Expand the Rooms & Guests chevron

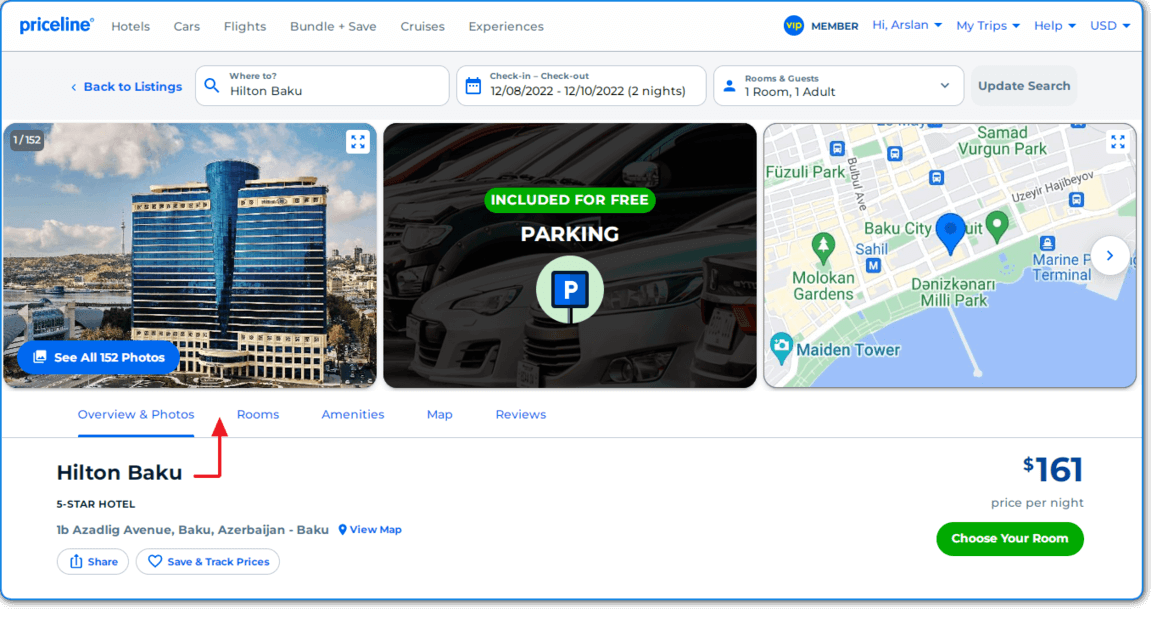pyautogui.click(x=944, y=85)
